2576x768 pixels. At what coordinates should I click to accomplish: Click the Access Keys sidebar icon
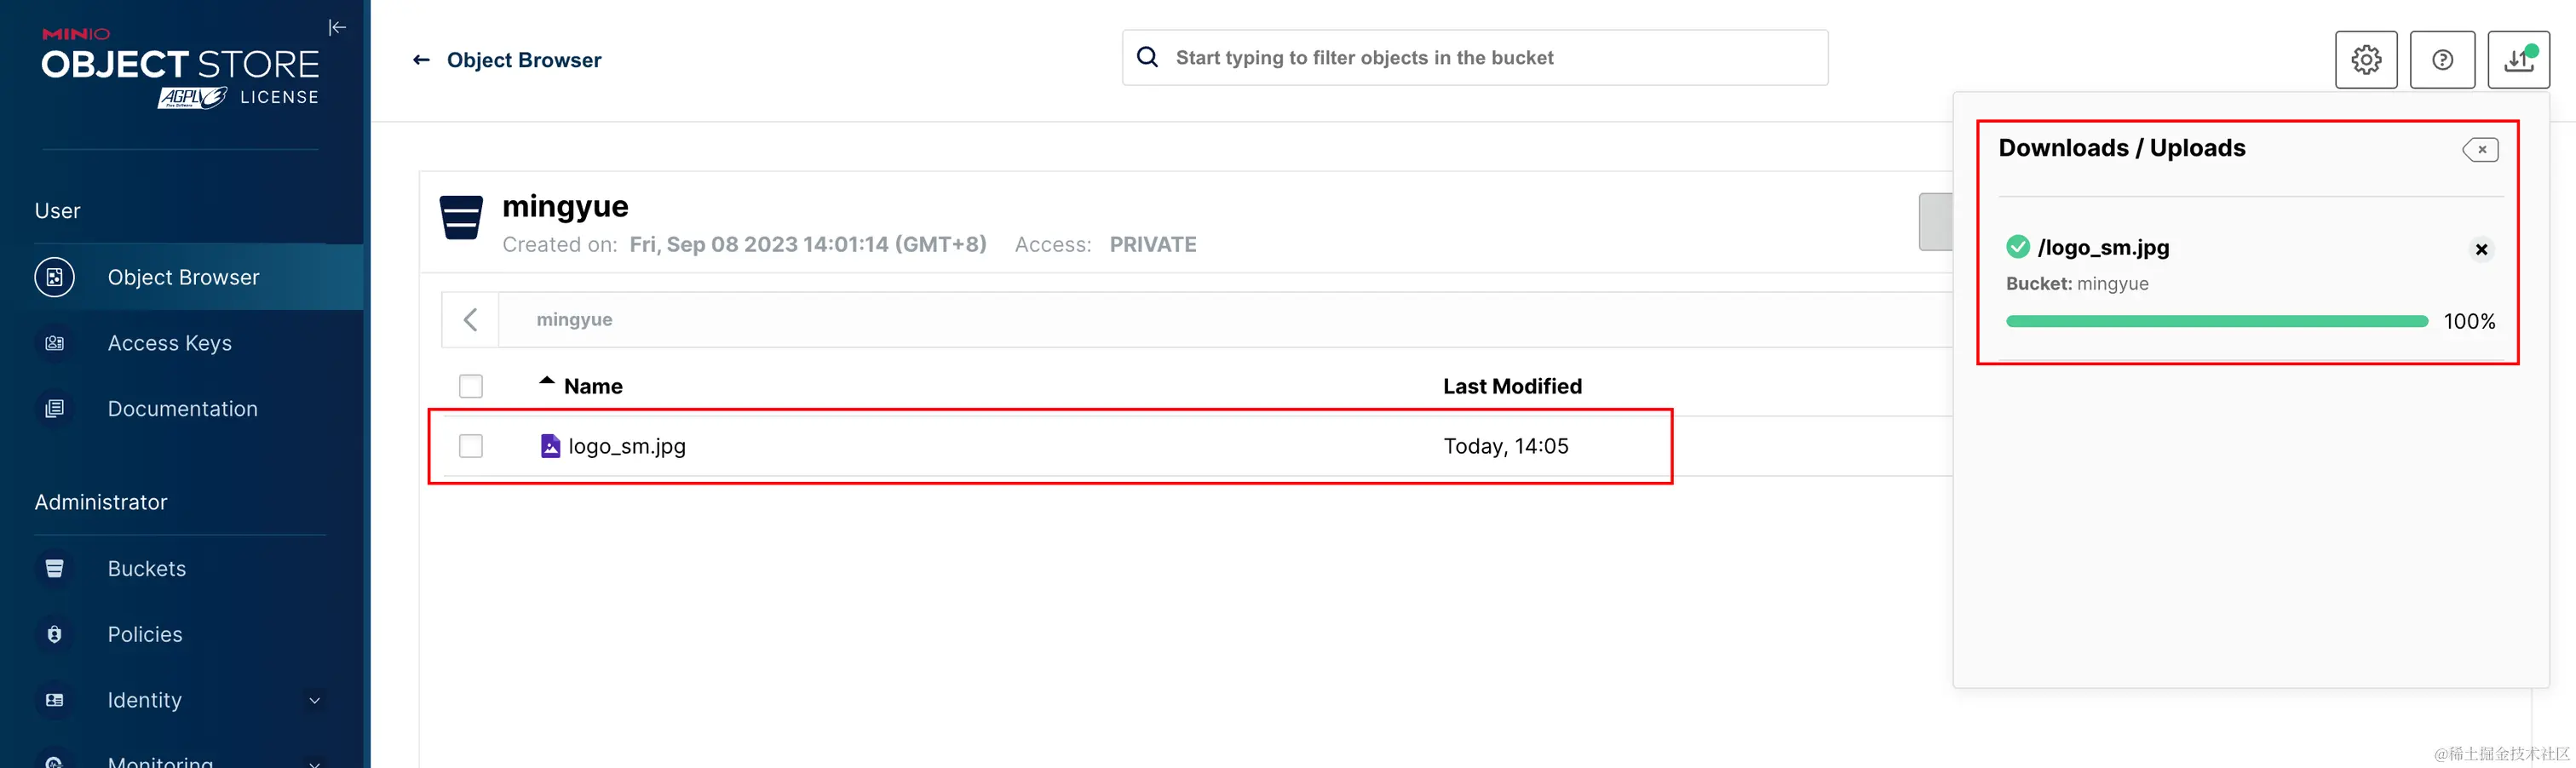pos(54,343)
